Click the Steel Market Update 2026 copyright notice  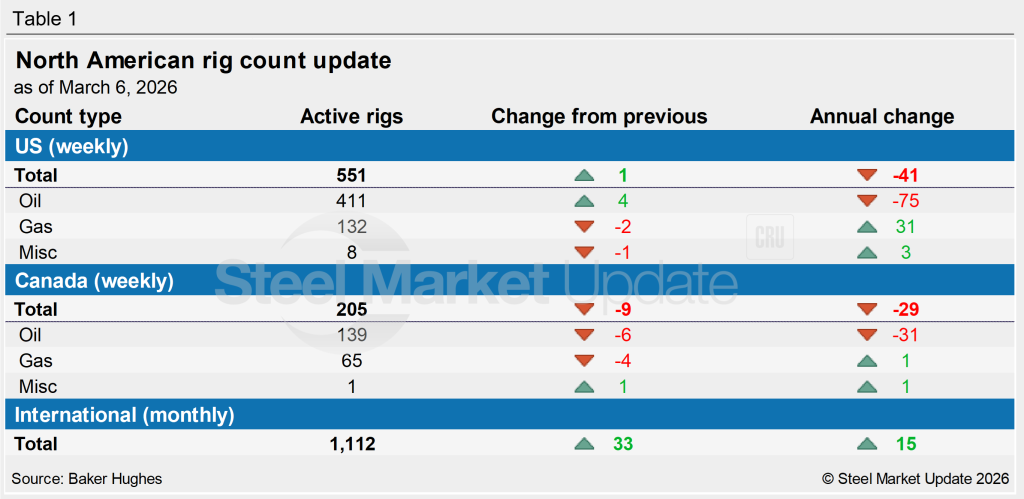[x=915, y=479]
